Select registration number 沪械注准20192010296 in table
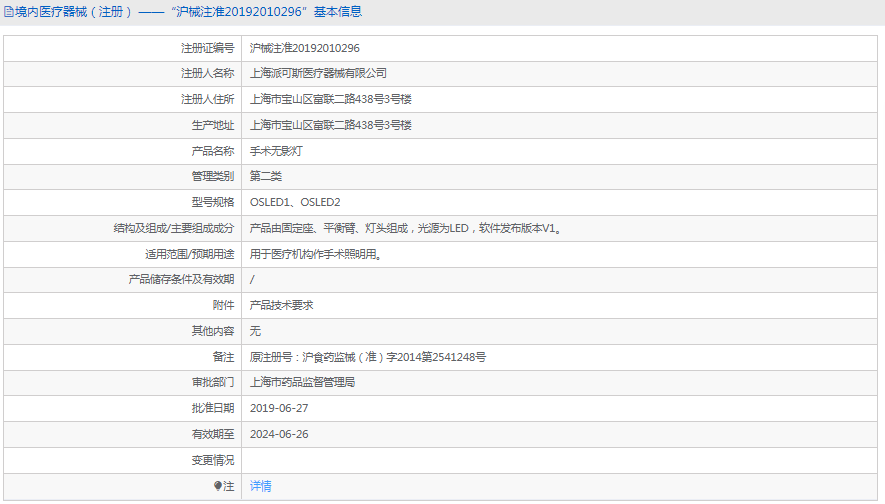885x504 pixels. tap(304, 49)
